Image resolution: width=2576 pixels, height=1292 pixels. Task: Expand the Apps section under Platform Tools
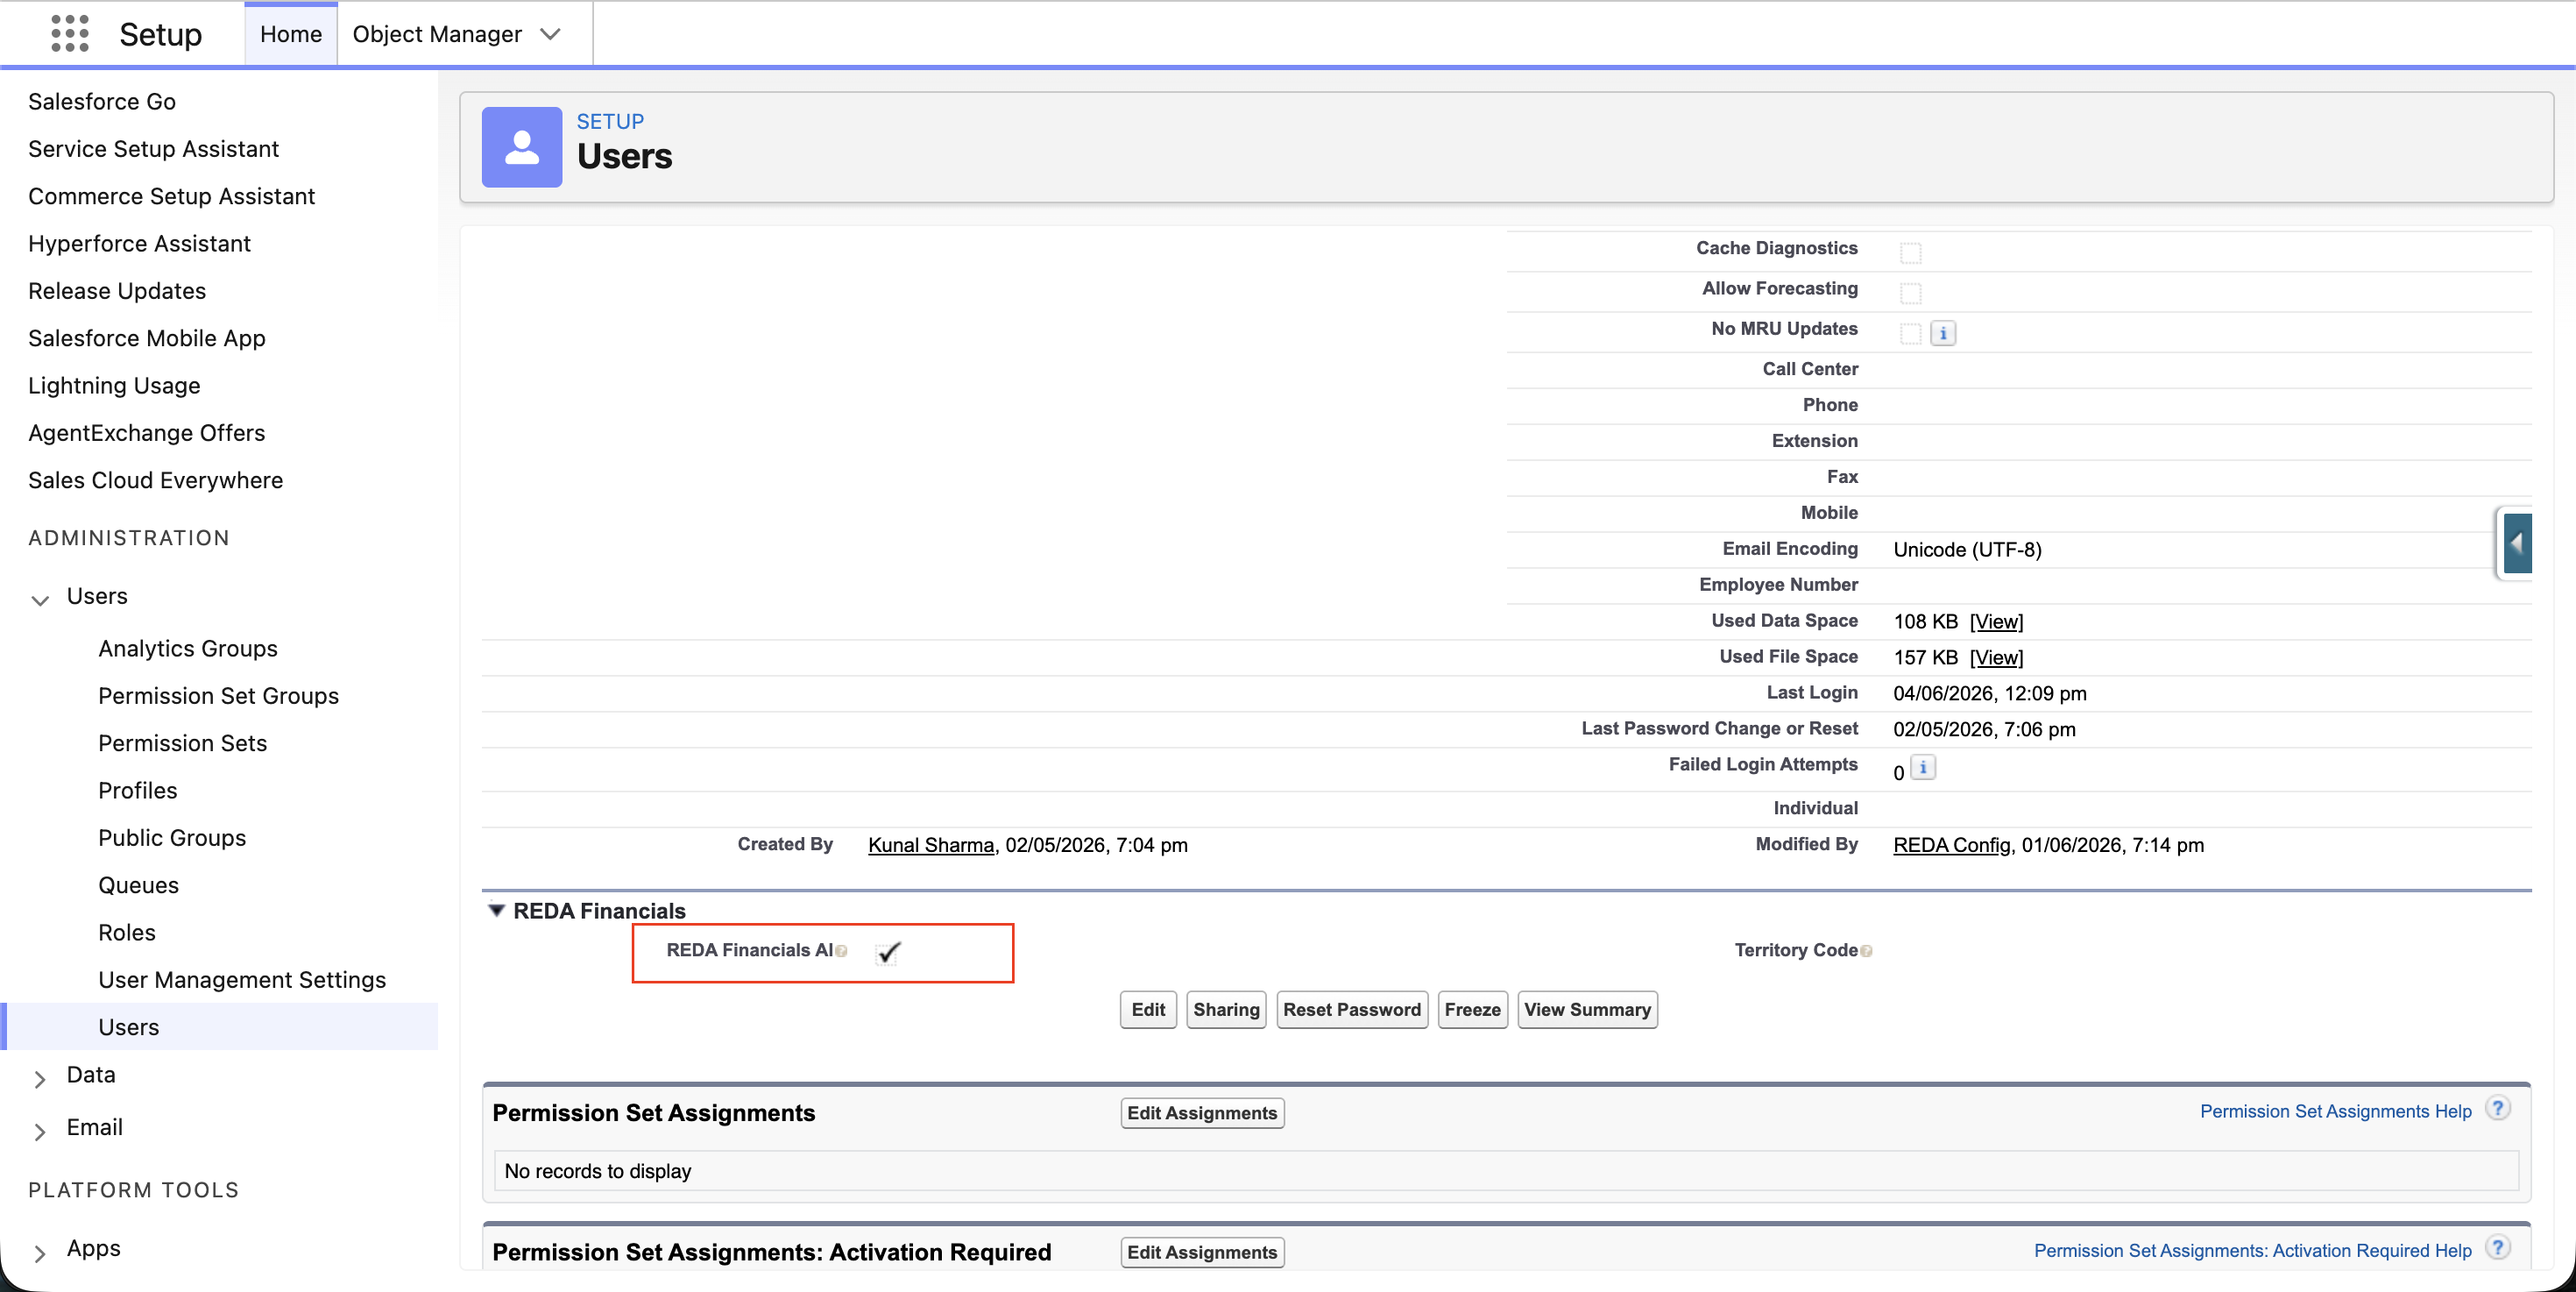pyautogui.click(x=40, y=1253)
